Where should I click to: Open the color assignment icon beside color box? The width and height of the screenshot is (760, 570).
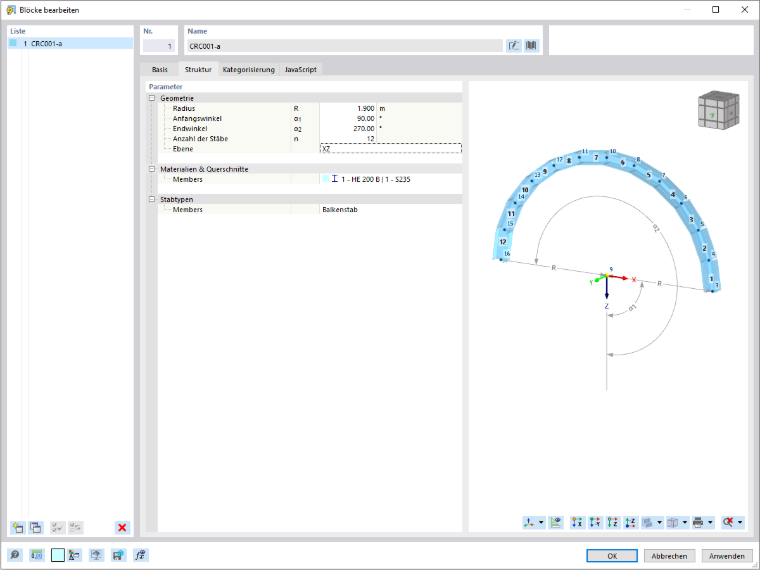[x=74, y=555]
